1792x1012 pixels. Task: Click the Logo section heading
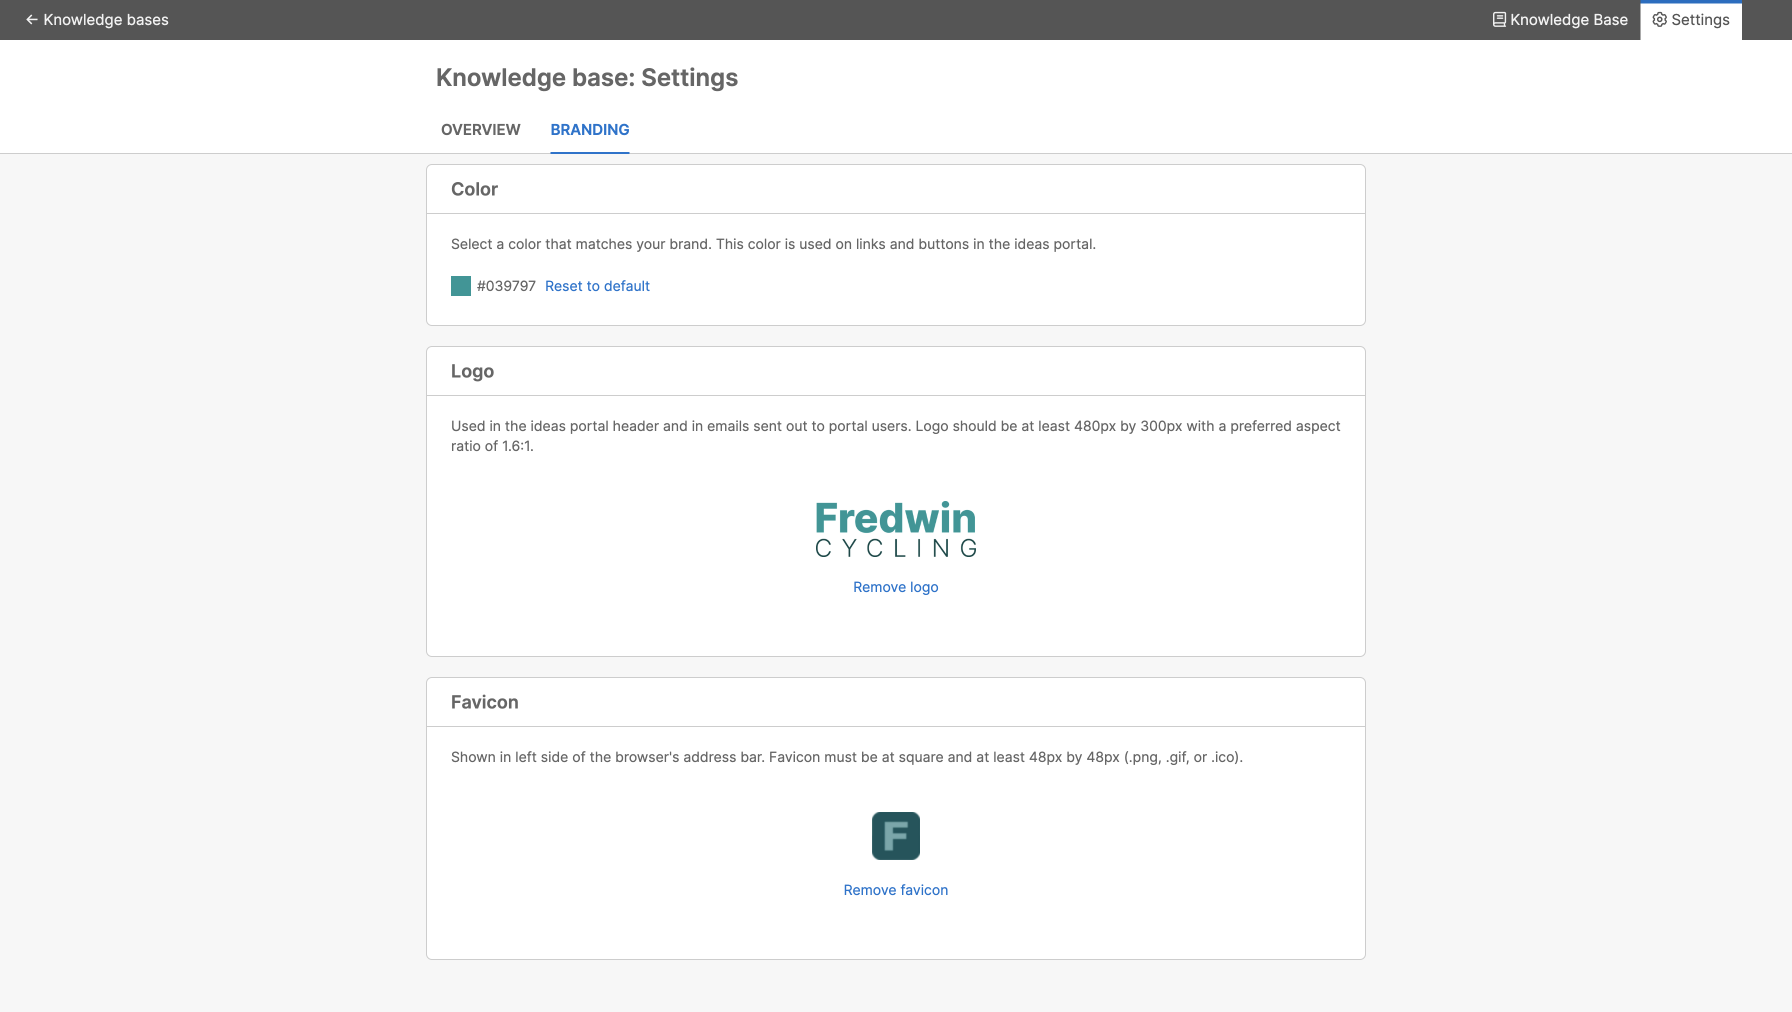coord(471,371)
